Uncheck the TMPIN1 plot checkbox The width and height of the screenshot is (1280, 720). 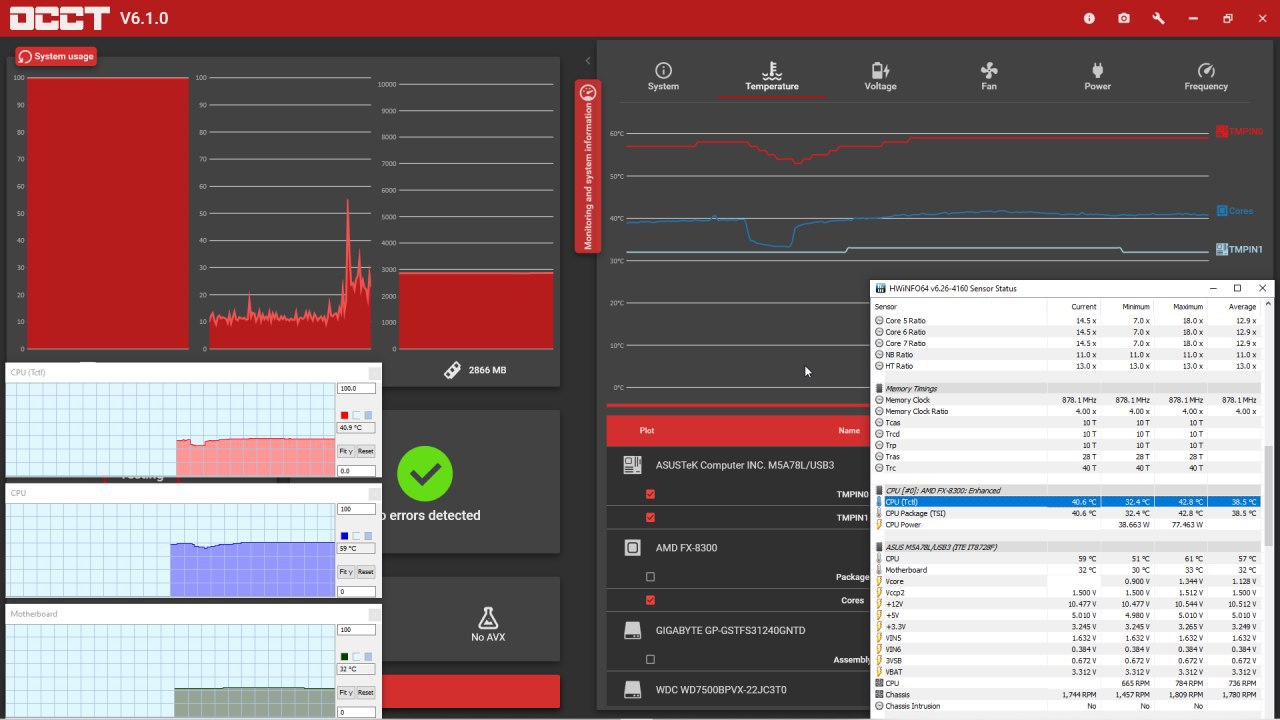tap(651, 518)
